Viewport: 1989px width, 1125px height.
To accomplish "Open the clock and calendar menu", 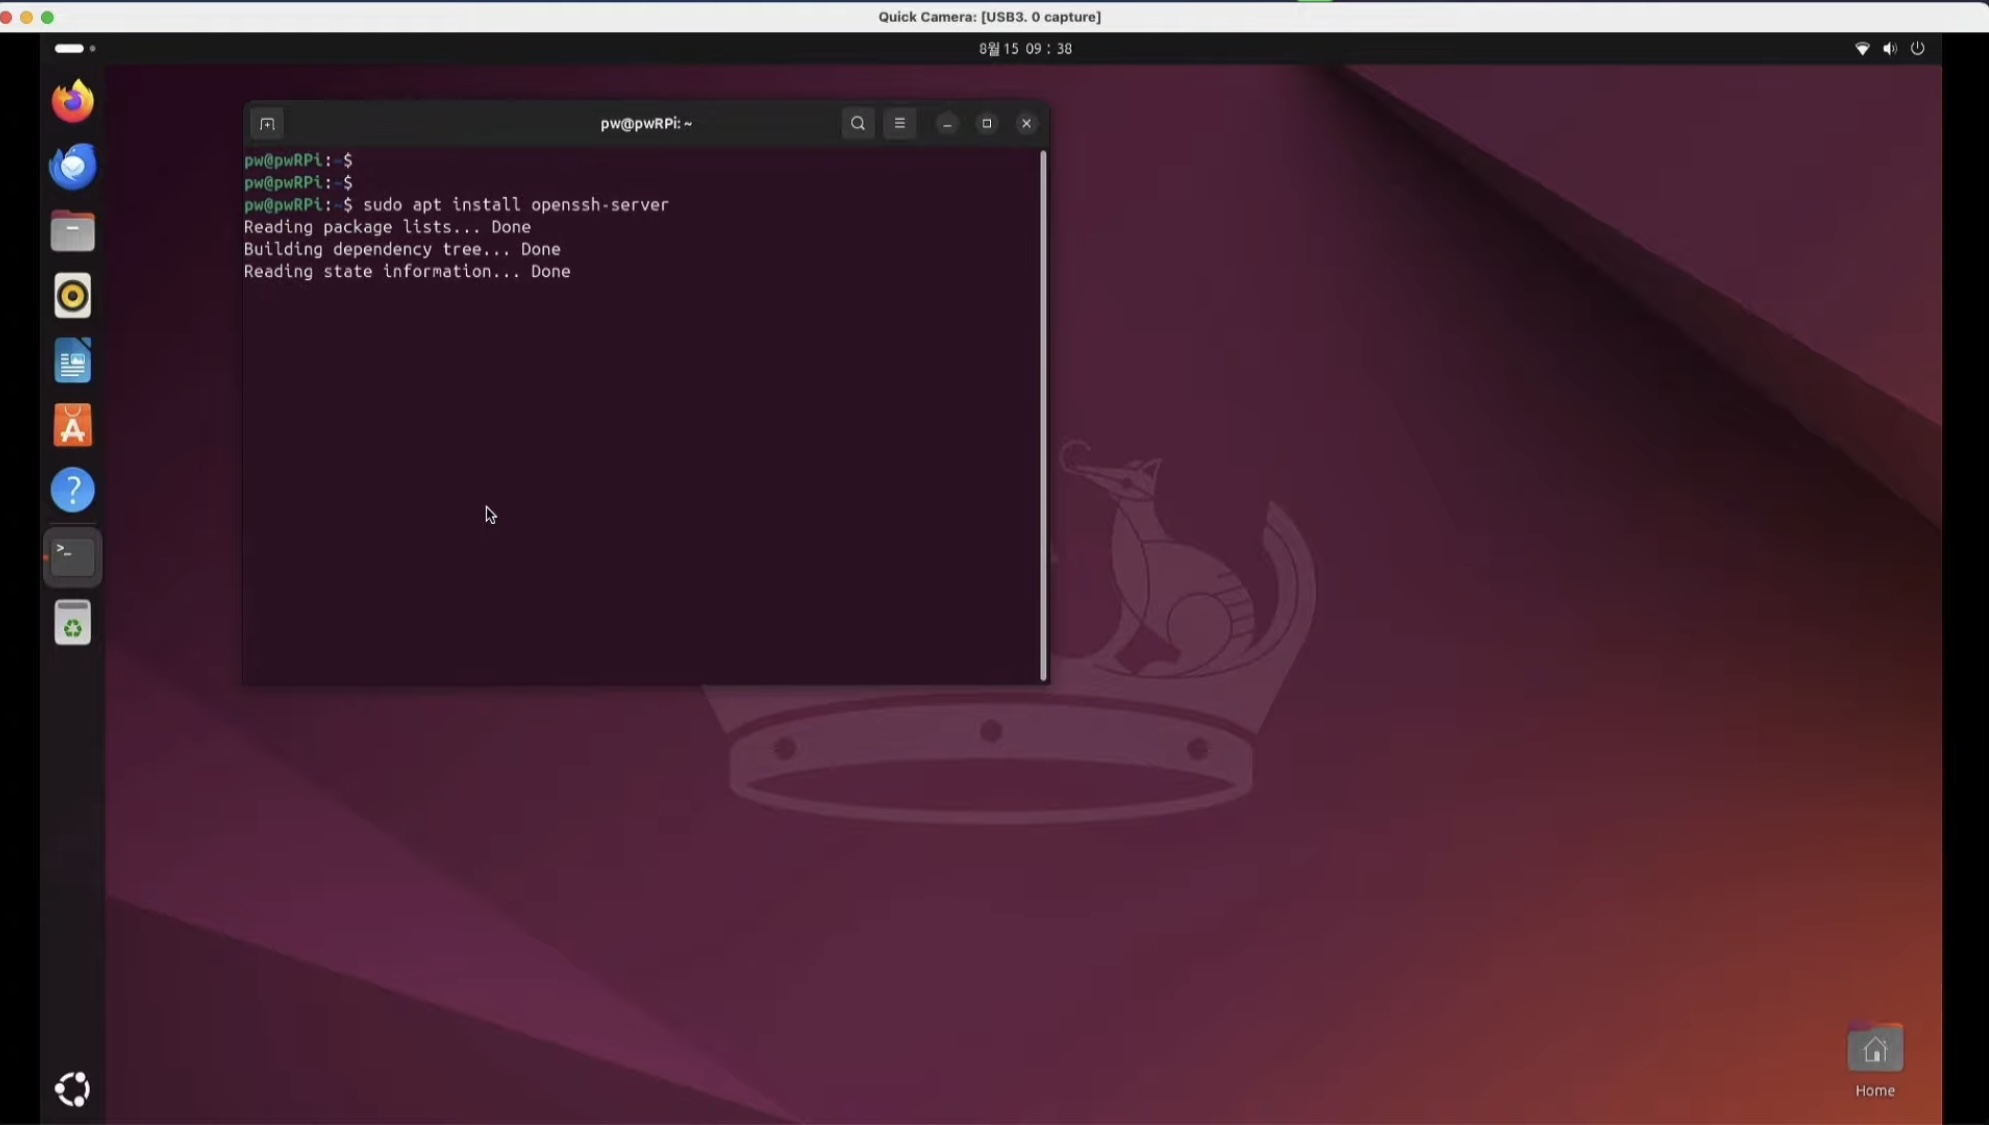I will coord(1025,48).
